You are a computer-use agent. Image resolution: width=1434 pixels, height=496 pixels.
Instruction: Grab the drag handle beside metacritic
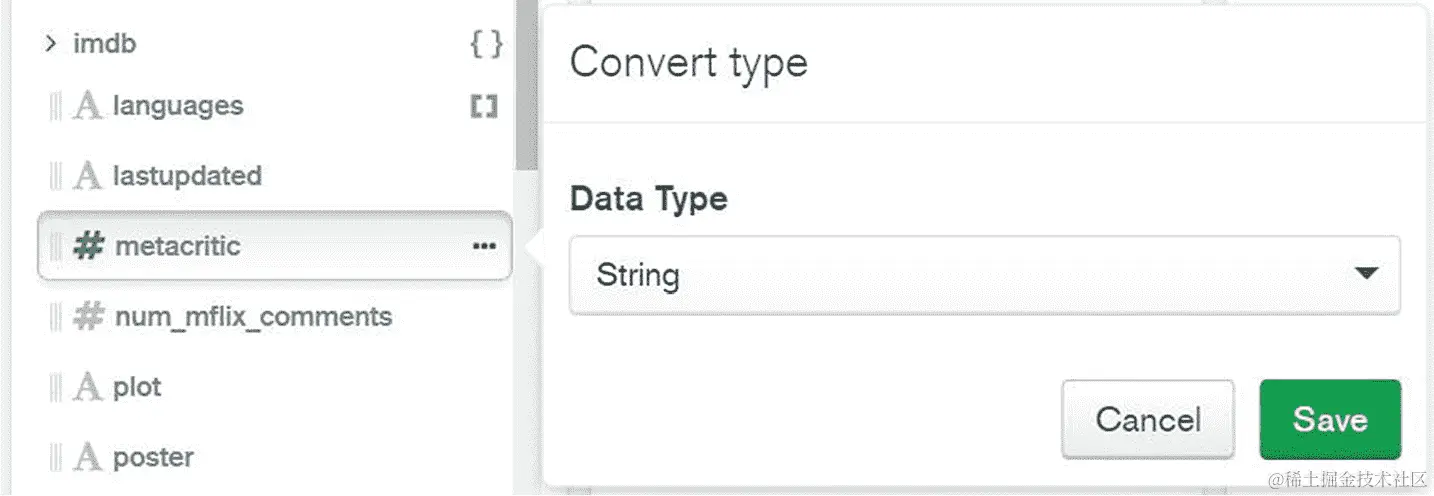56,246
